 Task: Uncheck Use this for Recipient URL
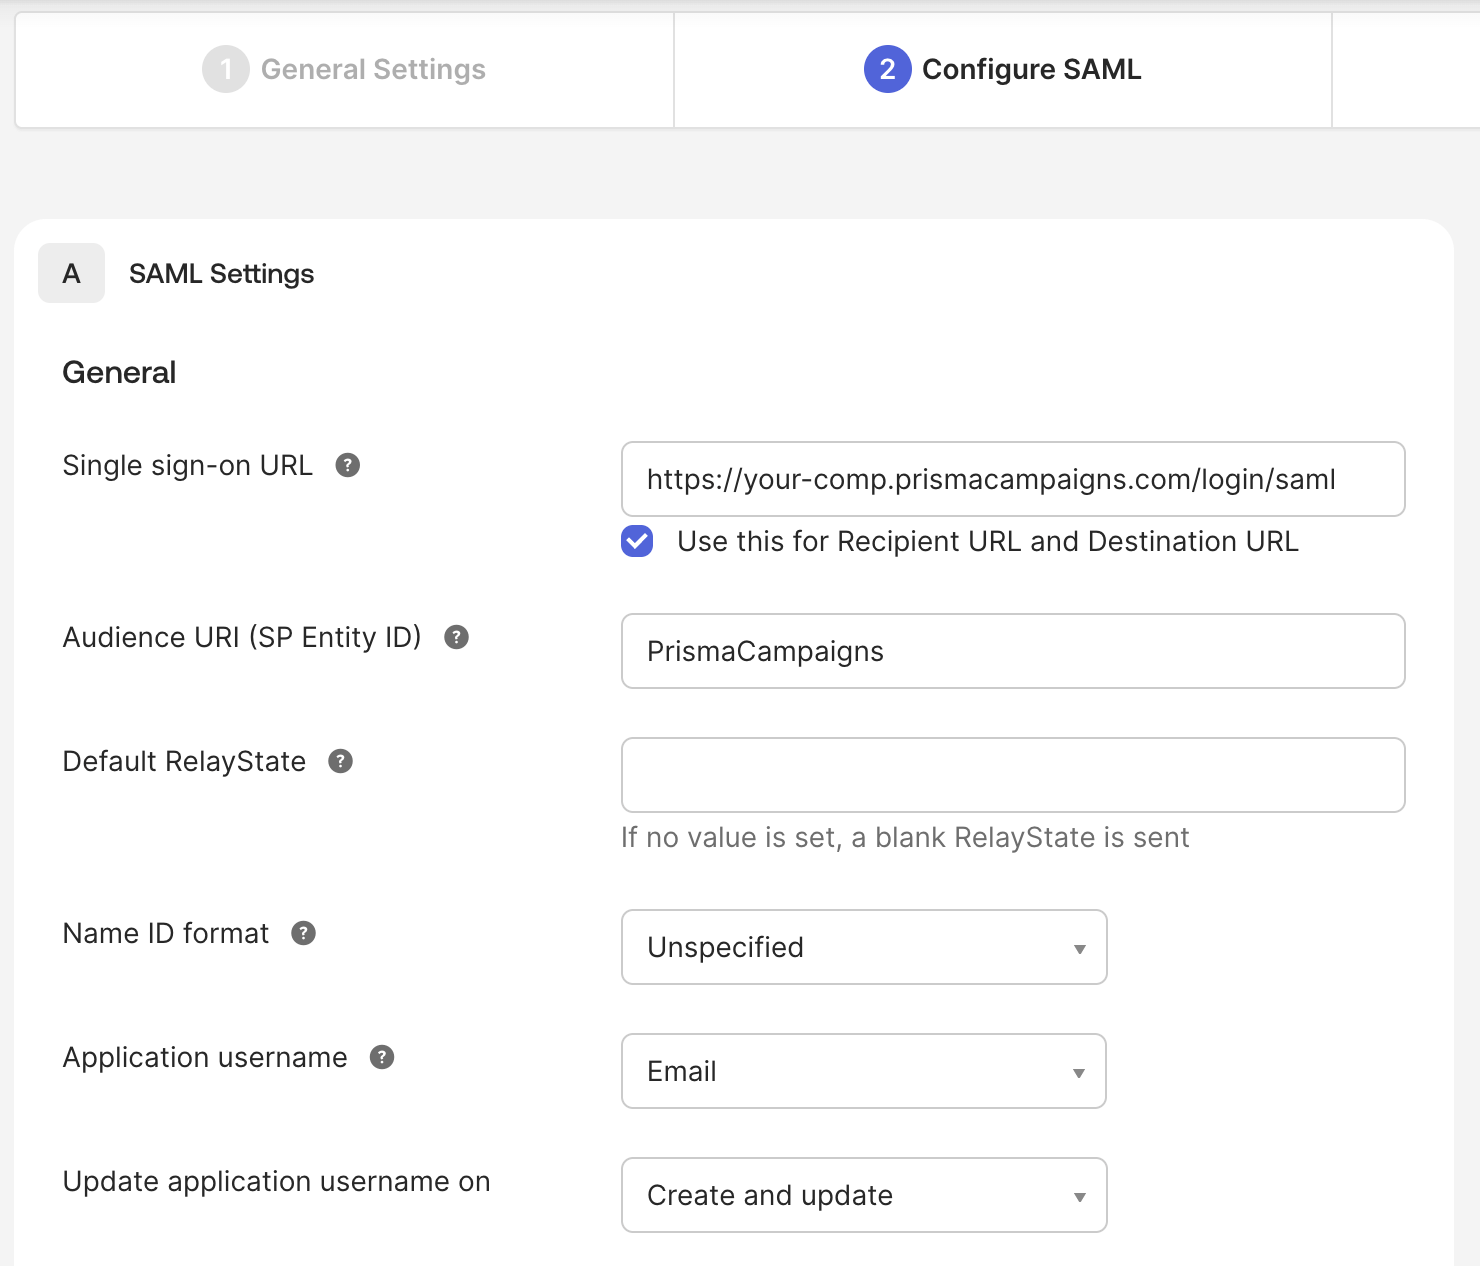636,541
